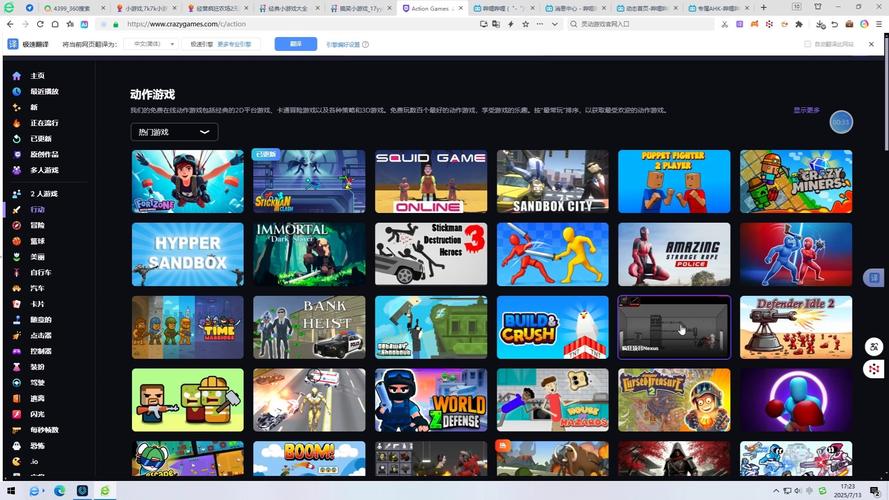The width and height of the screenshot is (889, 500).
Task: Choose the 汽车 car category icon
Action: (17, 288)
